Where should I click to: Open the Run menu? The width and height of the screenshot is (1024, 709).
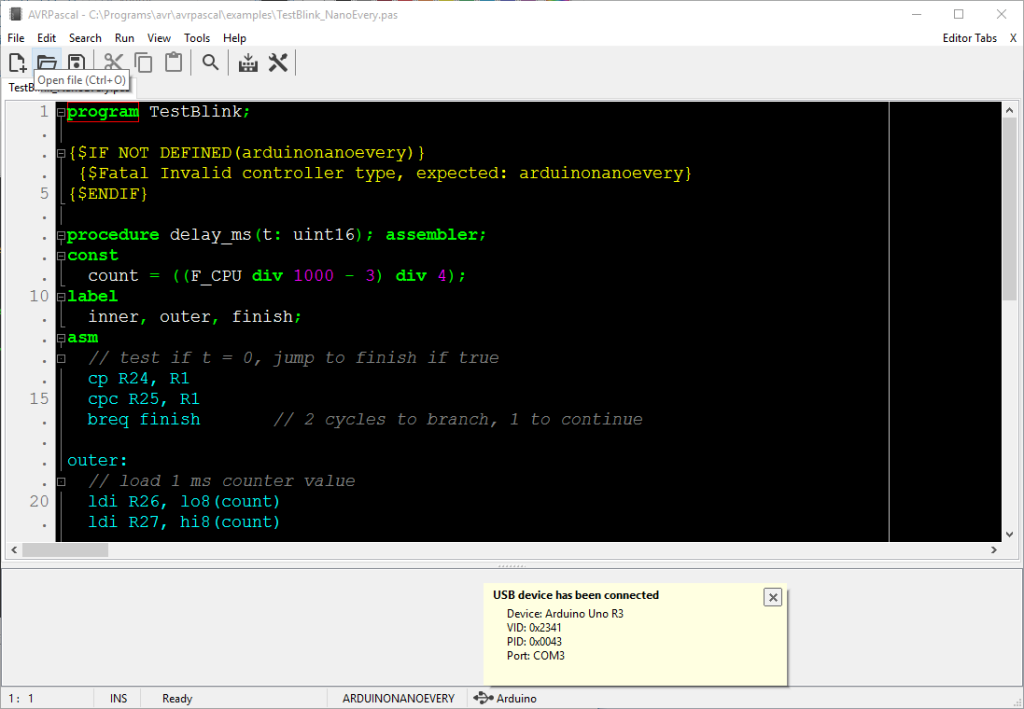coord(124,38)
